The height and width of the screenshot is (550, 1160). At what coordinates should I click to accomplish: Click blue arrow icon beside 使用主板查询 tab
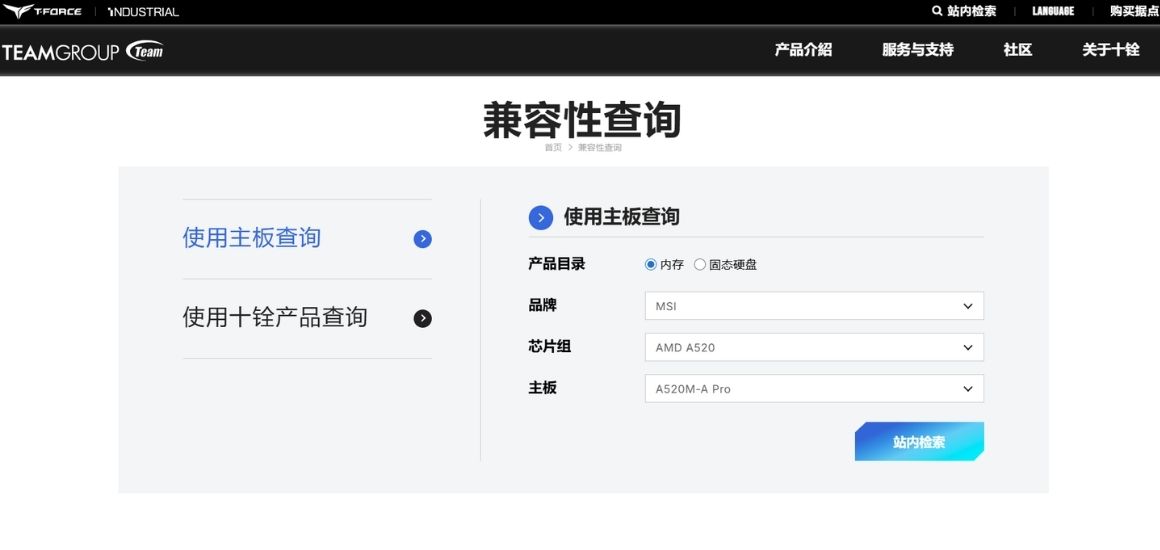click(422, 239)
